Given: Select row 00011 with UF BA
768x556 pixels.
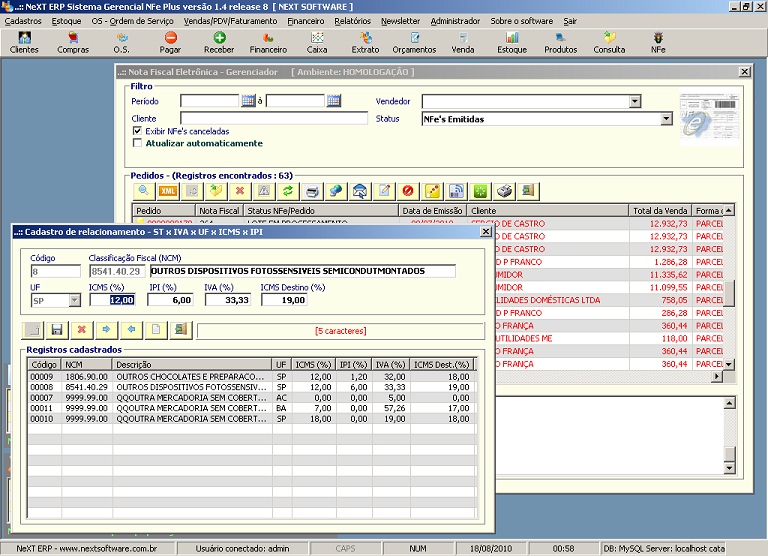Looking at the screenshot, I should tap(251, 408).
